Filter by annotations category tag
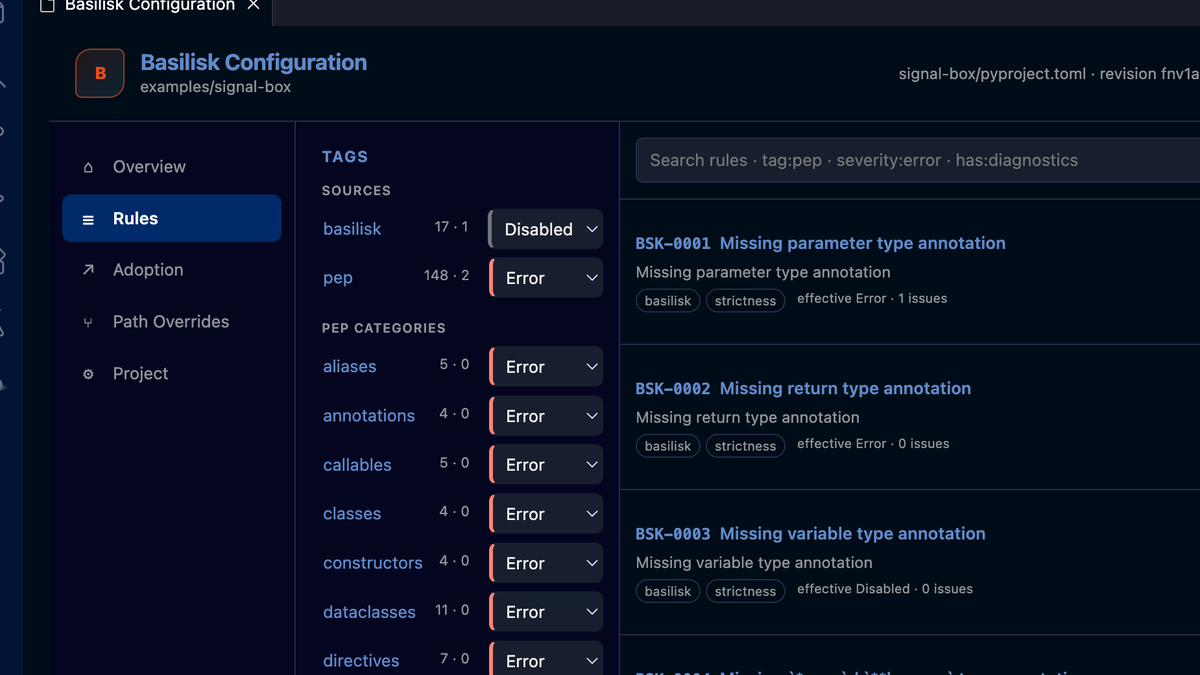Screen dimensions: 1200x675 pos(369,416)
